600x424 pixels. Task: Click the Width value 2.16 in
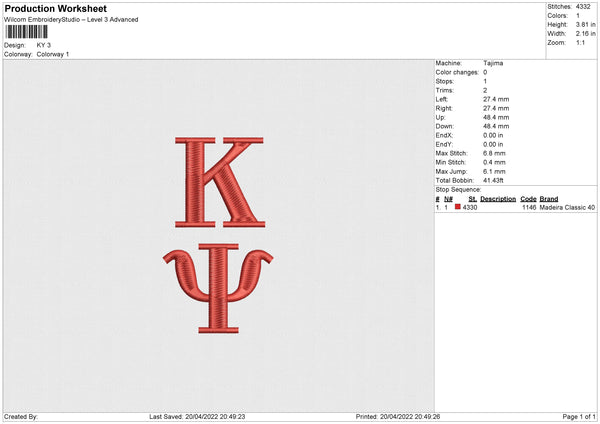tap(585, 34)
